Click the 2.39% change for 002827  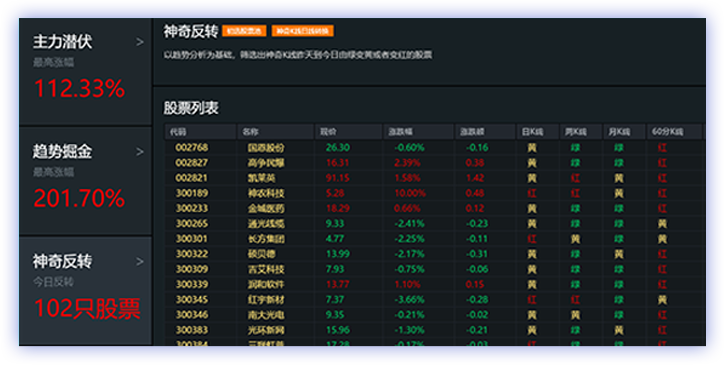(407, 163)
